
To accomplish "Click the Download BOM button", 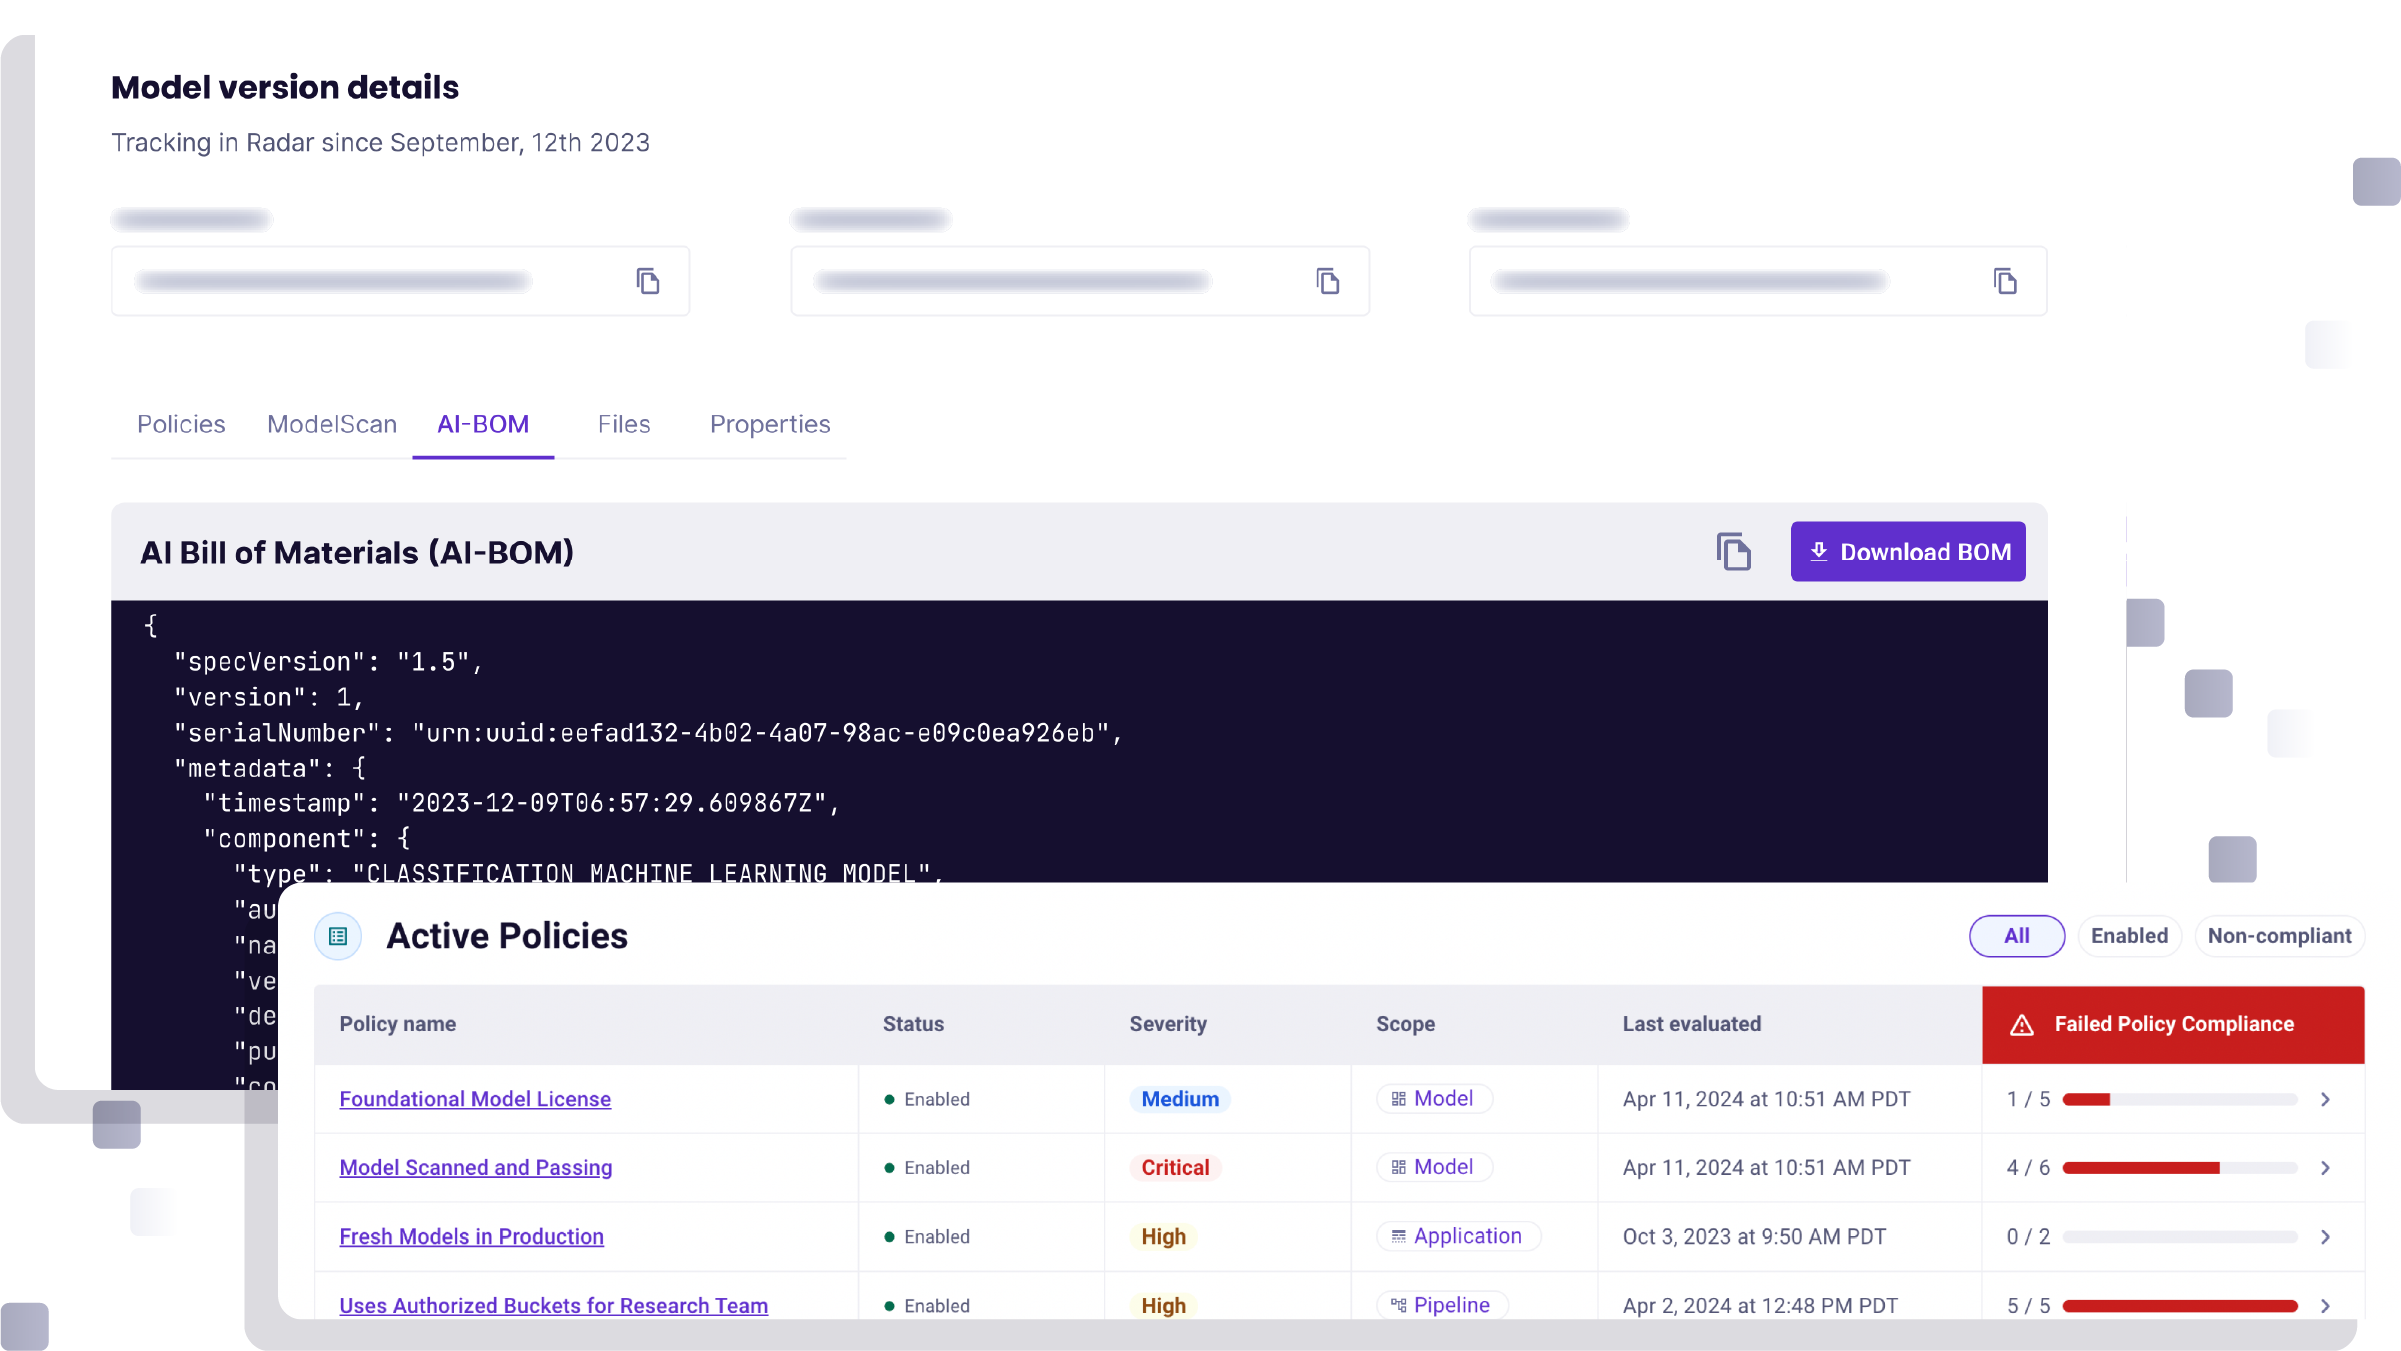I will (1907, 551).
